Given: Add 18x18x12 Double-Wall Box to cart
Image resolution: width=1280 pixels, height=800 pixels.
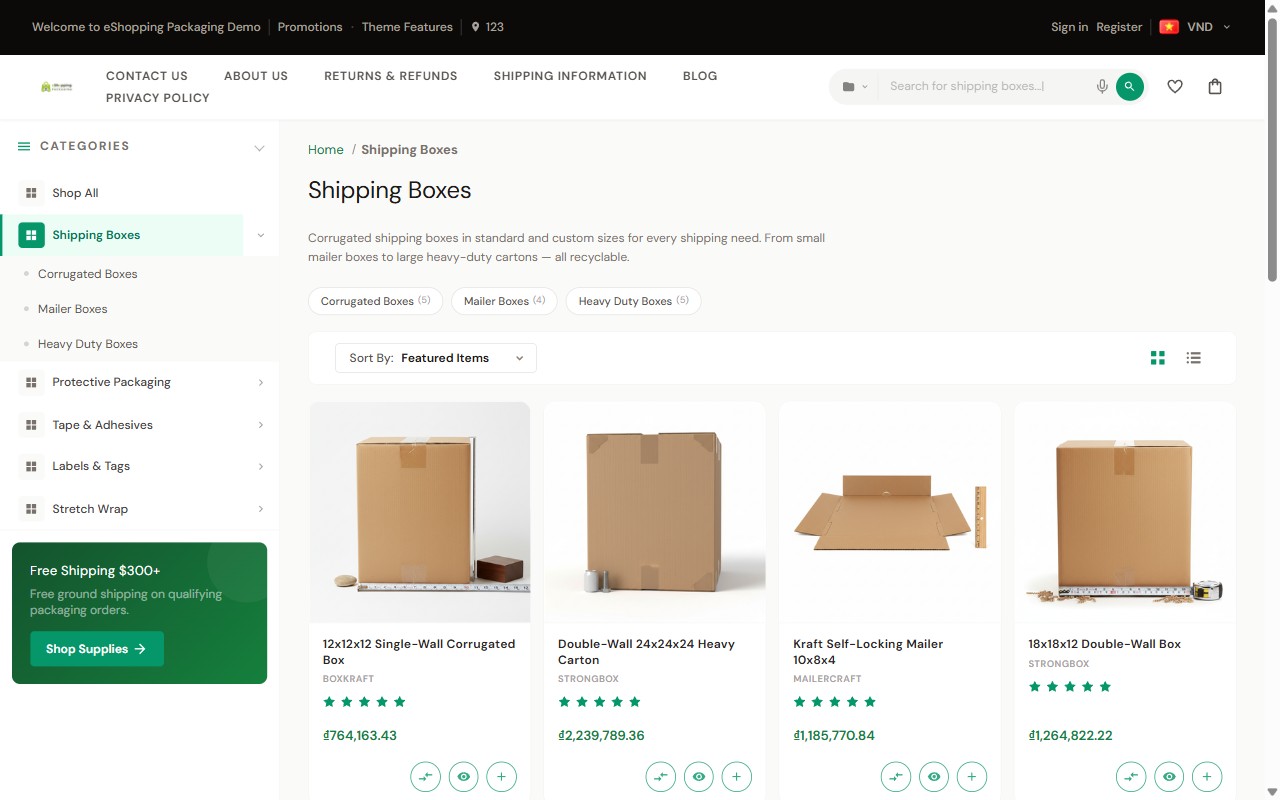Looking at the screenshot, I should (1207, 776).
